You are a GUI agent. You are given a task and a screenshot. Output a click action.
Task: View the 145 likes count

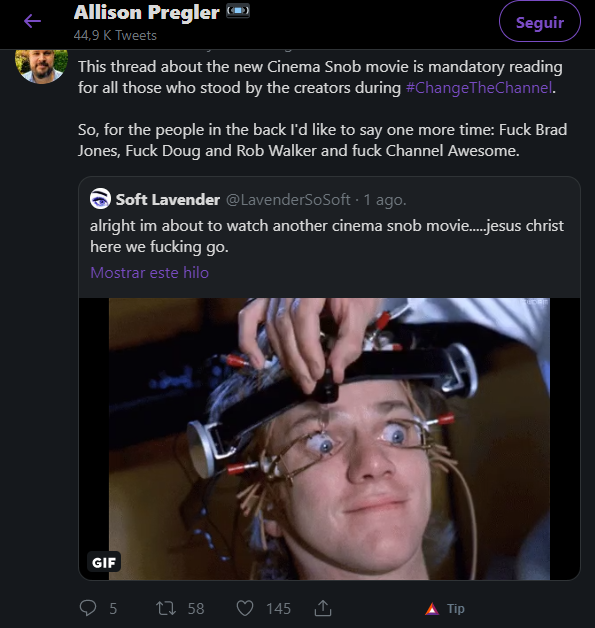[x=279, y=609]
